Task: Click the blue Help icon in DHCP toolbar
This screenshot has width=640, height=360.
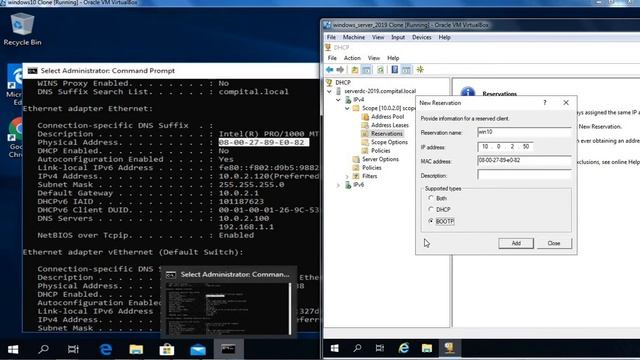Action: tap(395, 70)
